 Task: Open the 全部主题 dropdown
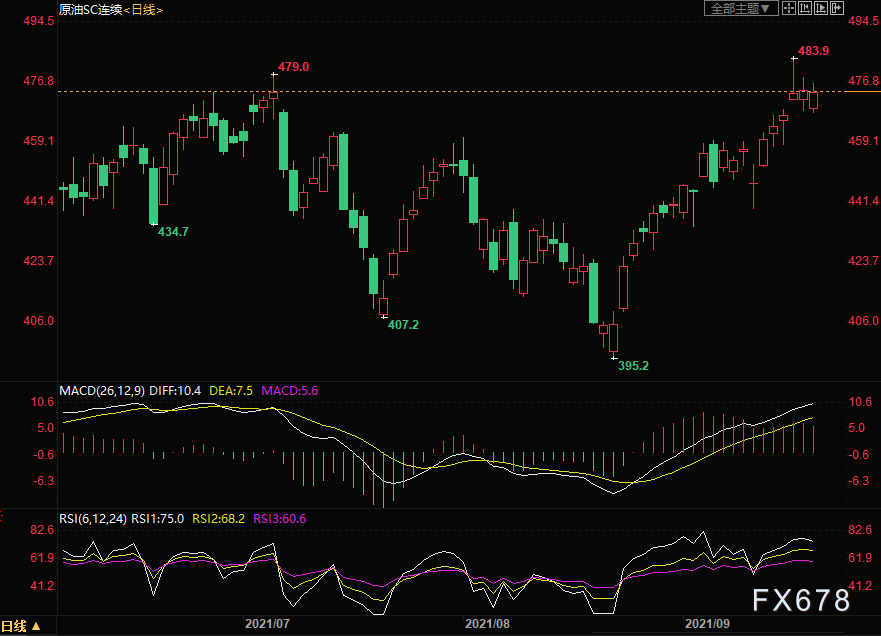tap(741, 8)
